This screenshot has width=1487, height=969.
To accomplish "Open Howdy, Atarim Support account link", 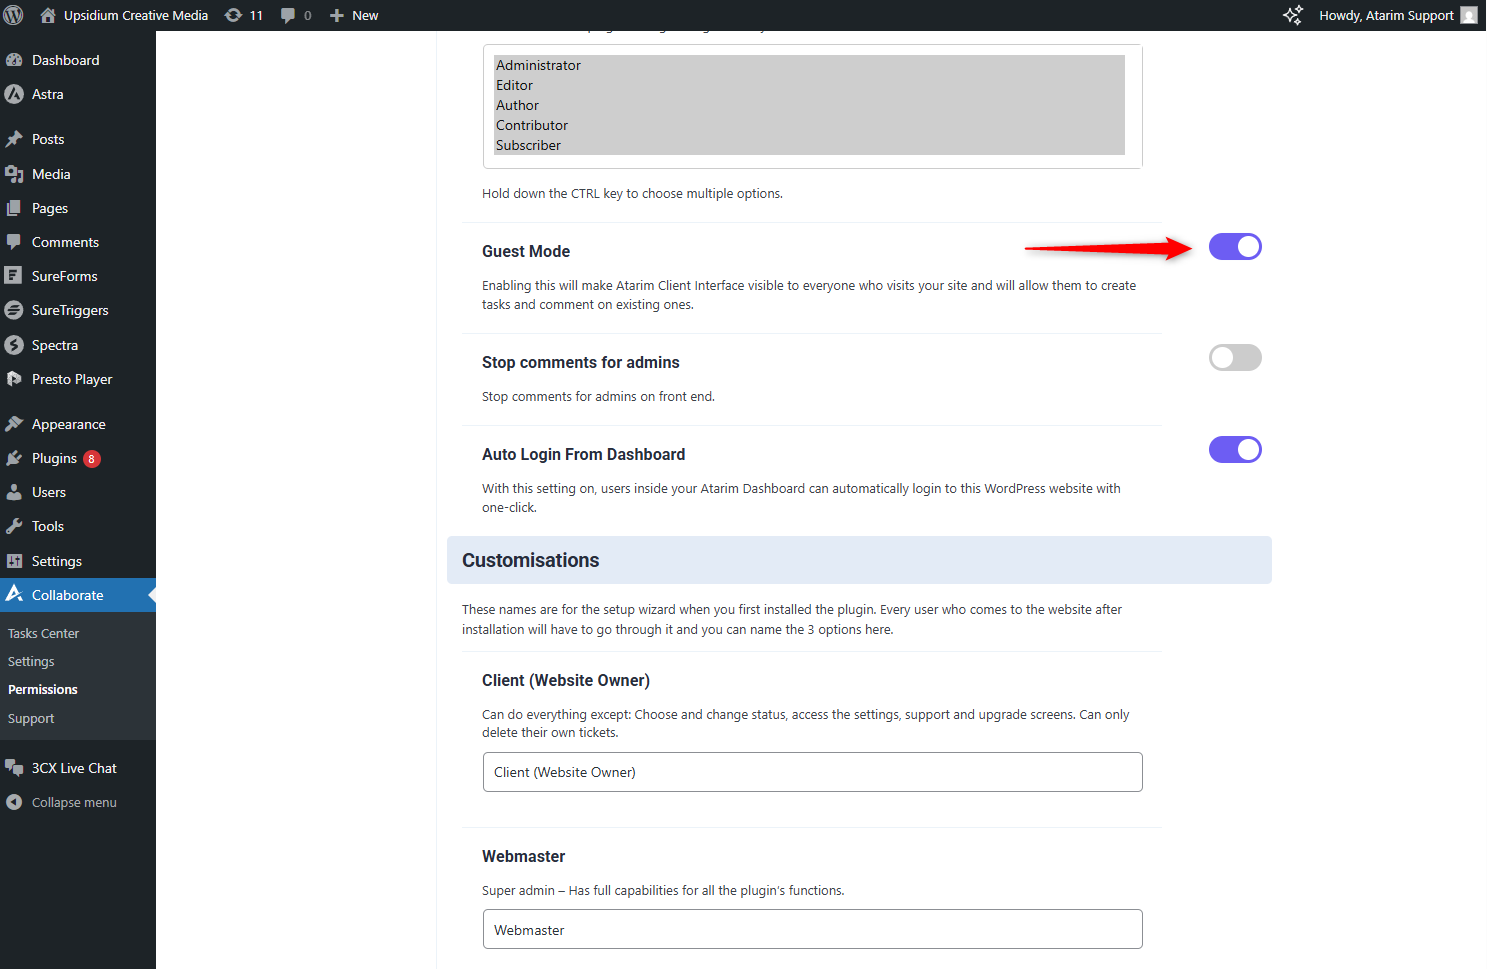I will pos(1386,15).
